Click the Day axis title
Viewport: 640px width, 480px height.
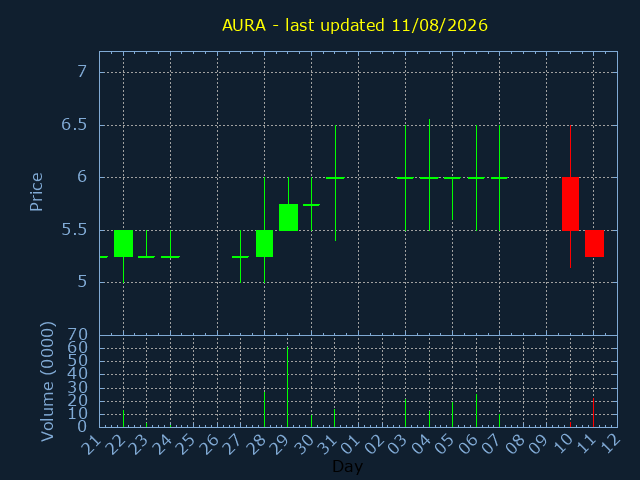pos(347,467)
